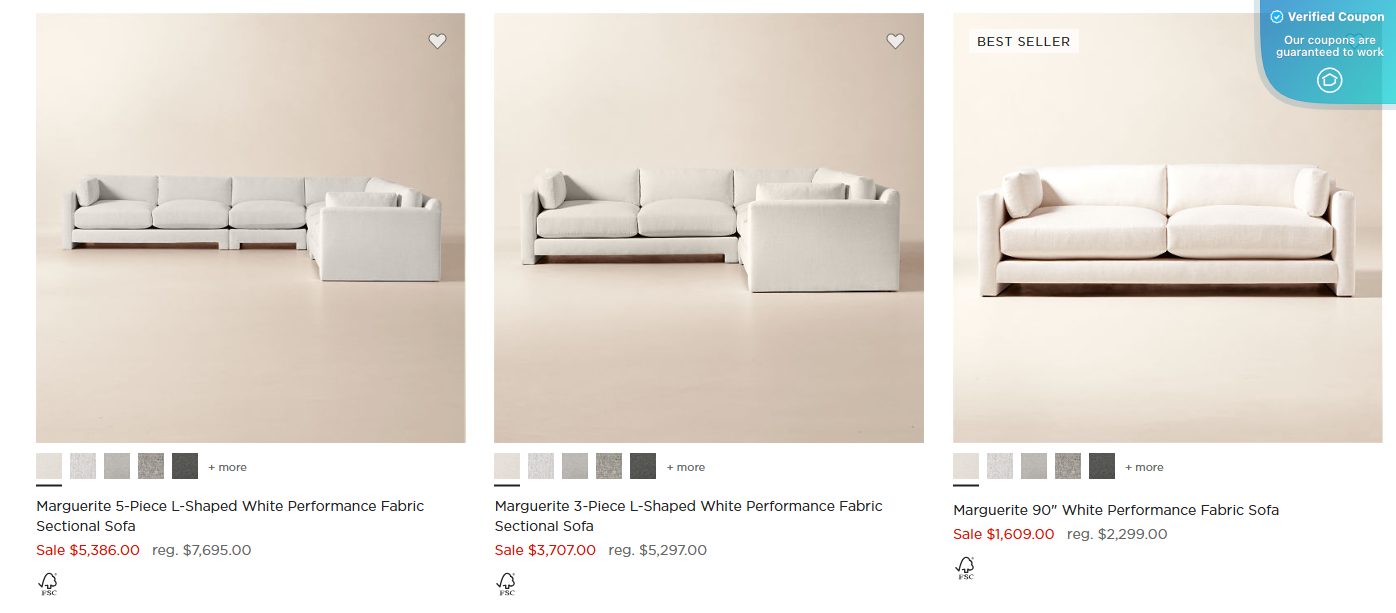Click the FSC icon under the 3-Piece Sectional
Screen dimensions: 1396x613
[x=506, y=585]
